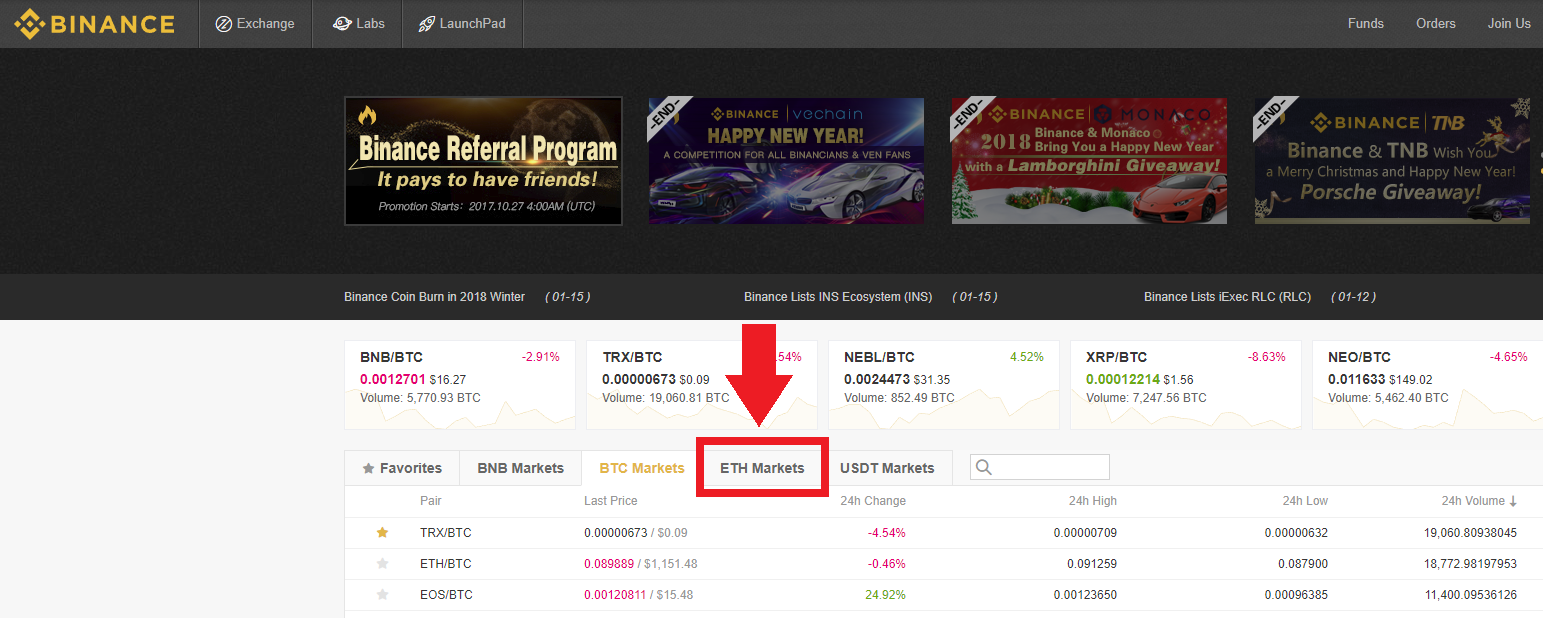Image resolution: width=1543 pixels, height=618 pixels.
Task: Click the Labs planet icon
Action: [343, 24]
